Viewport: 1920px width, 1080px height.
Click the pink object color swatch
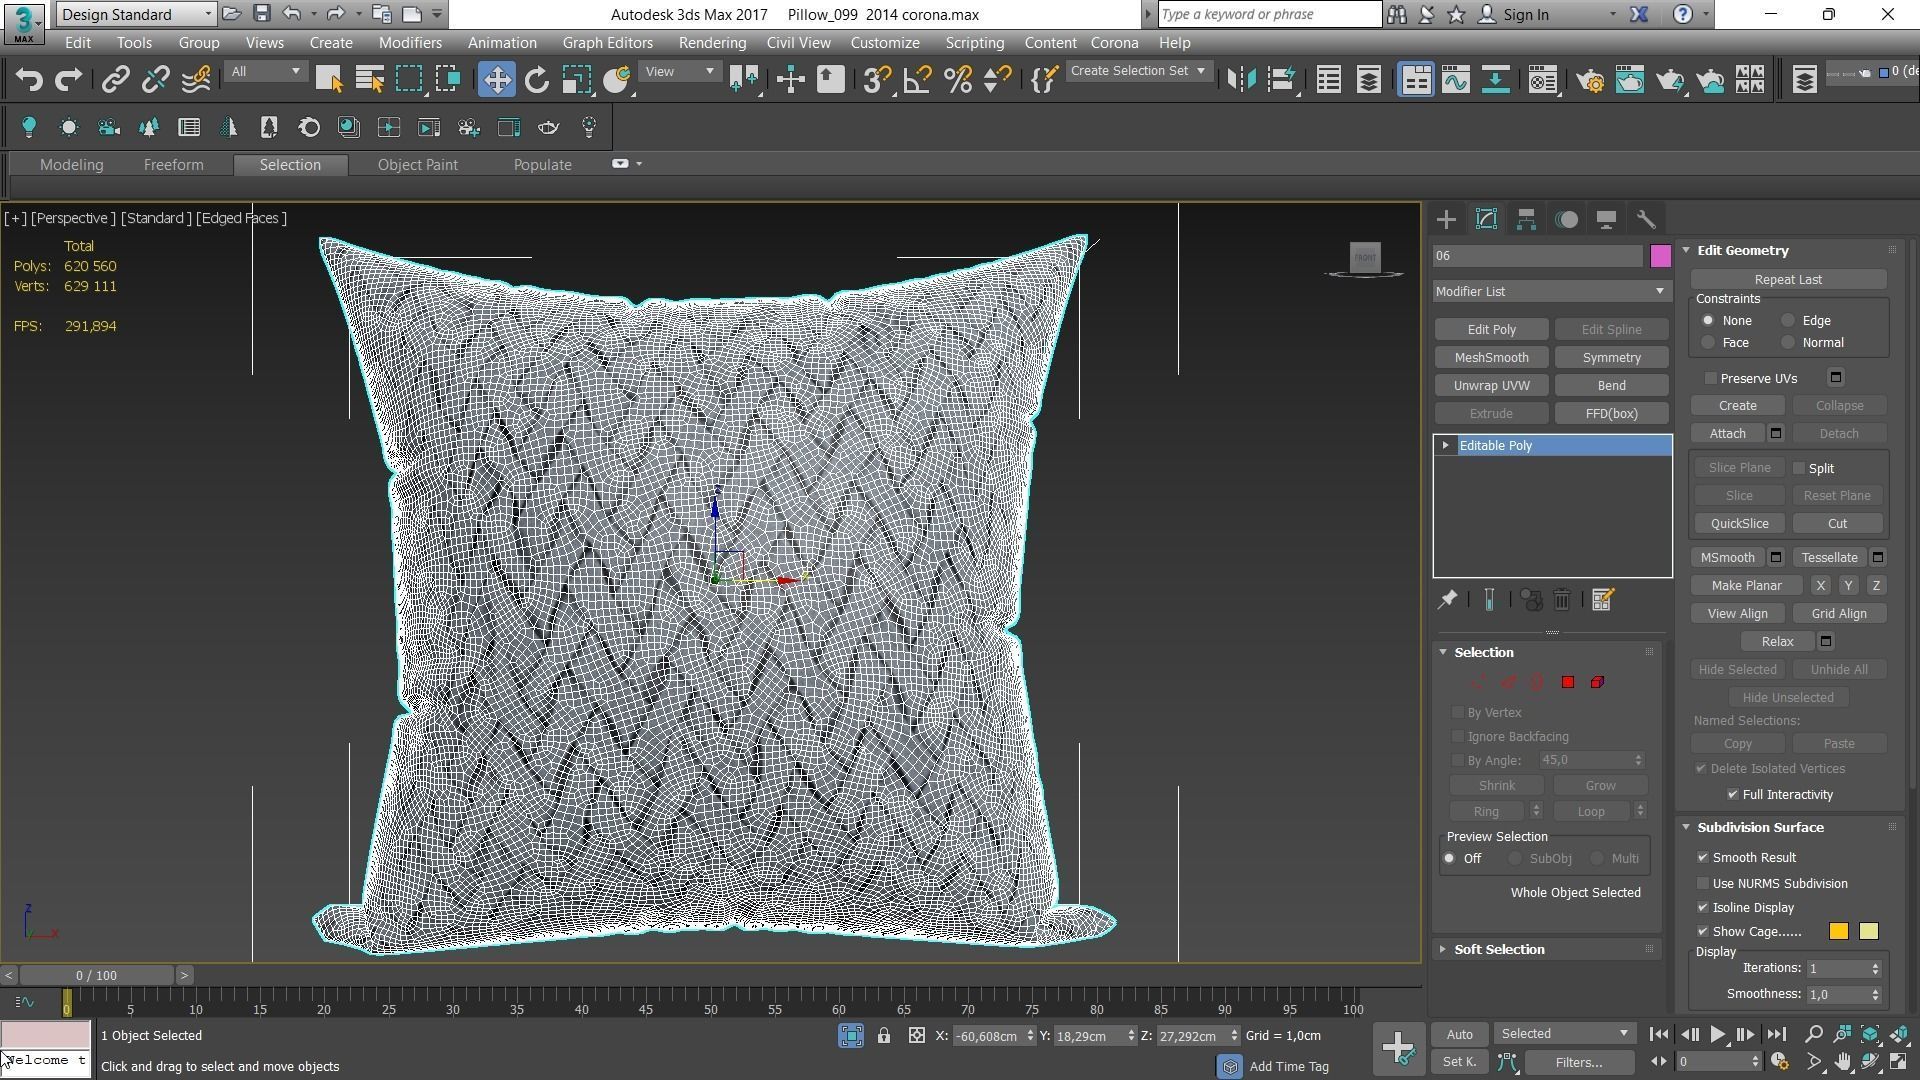tap(1660, 256)
